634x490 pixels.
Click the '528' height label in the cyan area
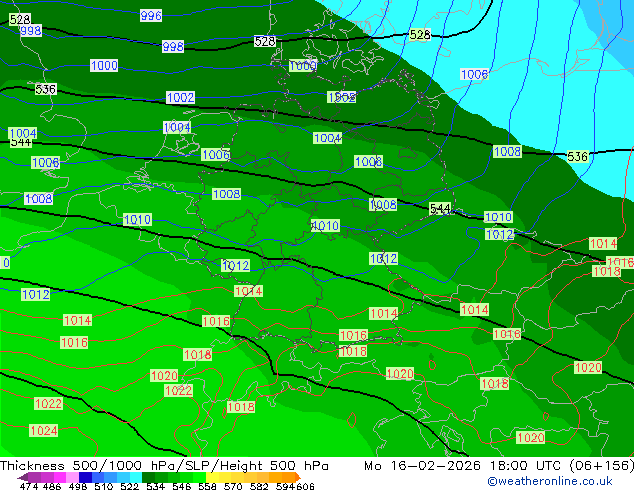(419, 34)
